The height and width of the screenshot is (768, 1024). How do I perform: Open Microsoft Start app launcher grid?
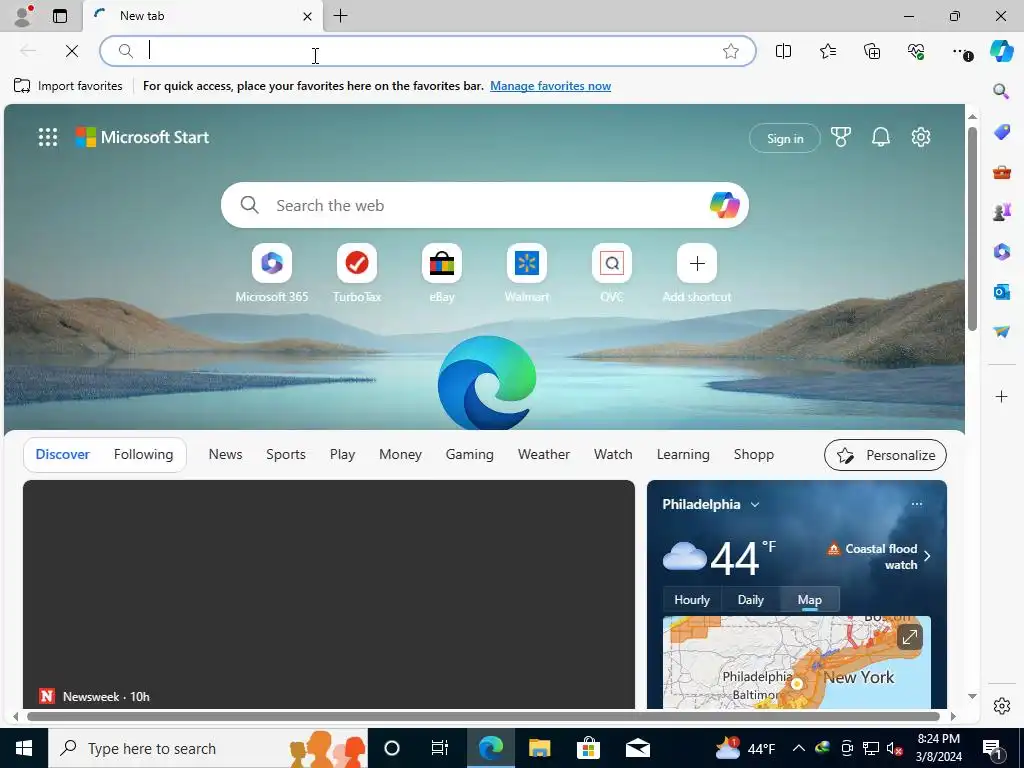(48, 137)
